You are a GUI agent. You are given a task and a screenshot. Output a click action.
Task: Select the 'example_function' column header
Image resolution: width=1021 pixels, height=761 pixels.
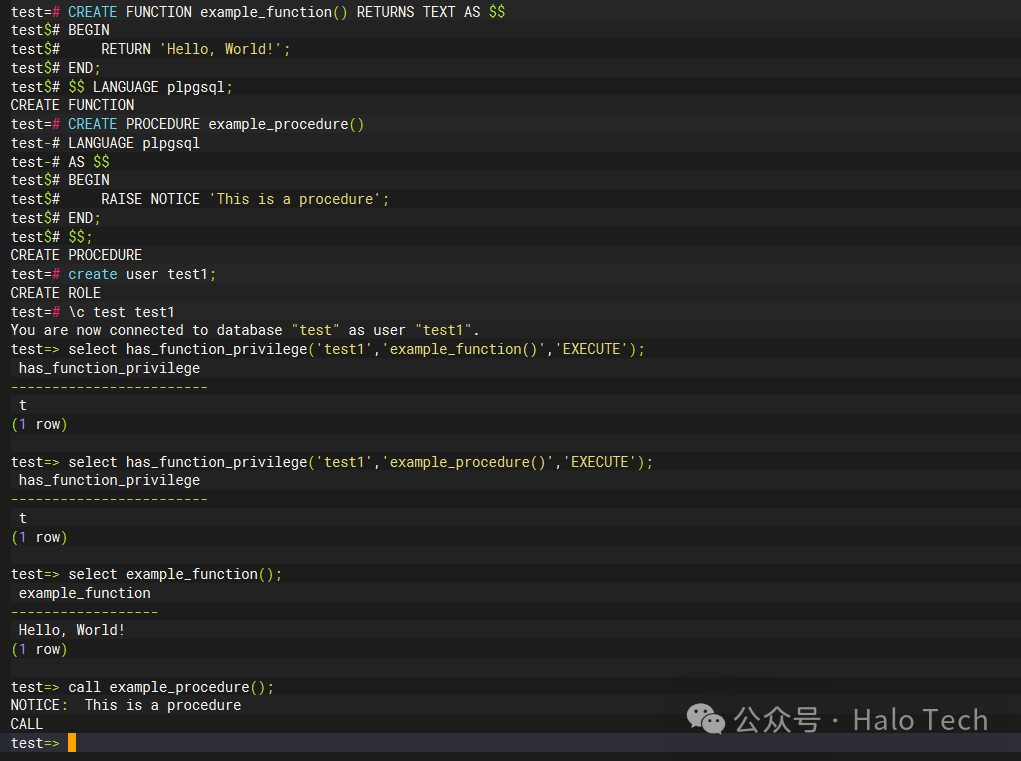(85, 593)
